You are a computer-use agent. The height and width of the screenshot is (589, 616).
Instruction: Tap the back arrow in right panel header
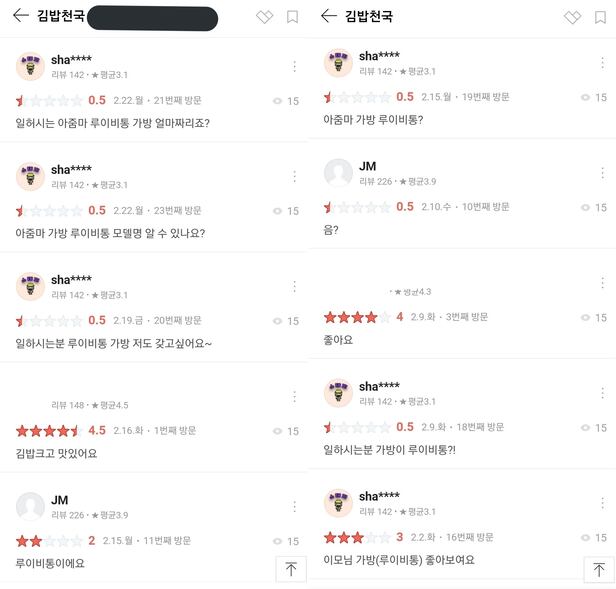328,16
